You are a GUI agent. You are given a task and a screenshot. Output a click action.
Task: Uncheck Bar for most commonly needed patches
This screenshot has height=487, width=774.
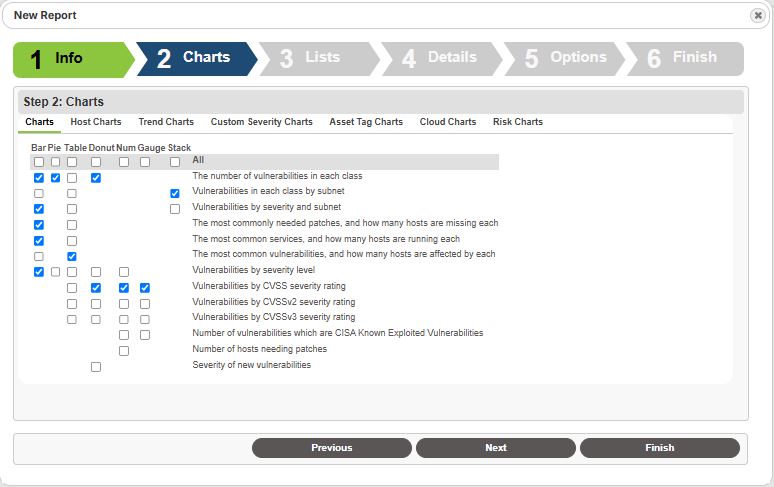click(39, 225)
